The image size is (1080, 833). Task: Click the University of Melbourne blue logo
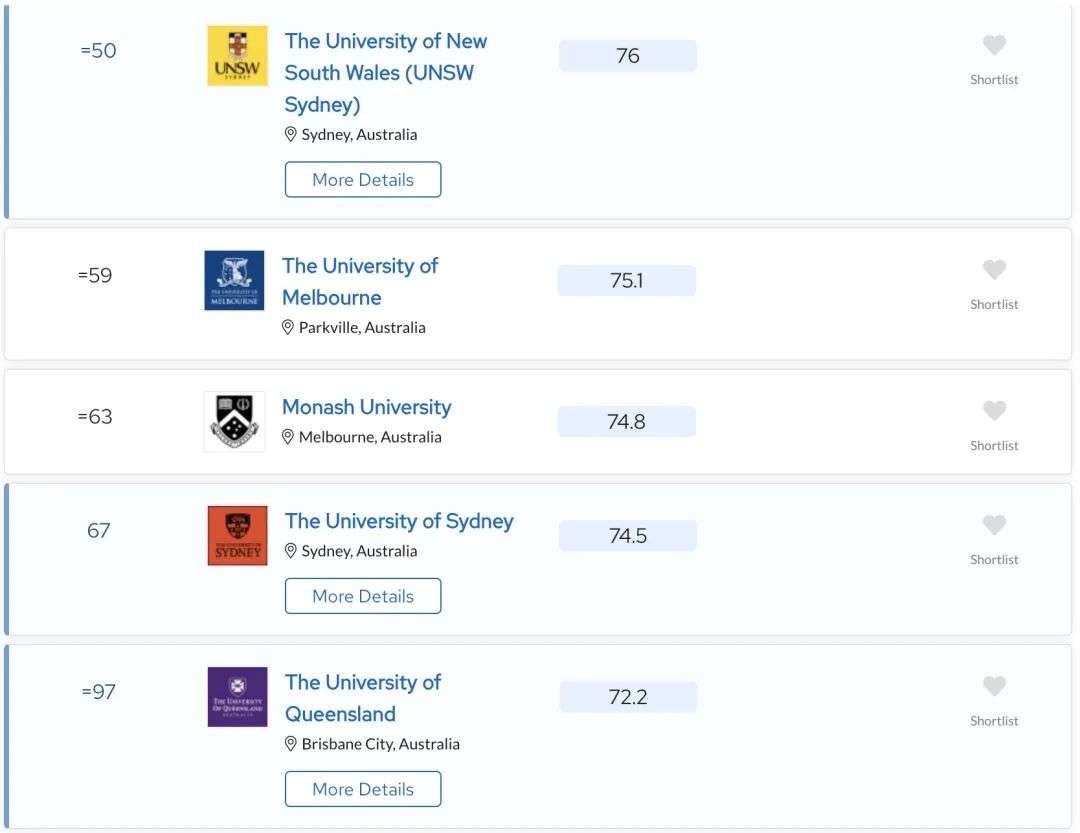tap(234, 280)
